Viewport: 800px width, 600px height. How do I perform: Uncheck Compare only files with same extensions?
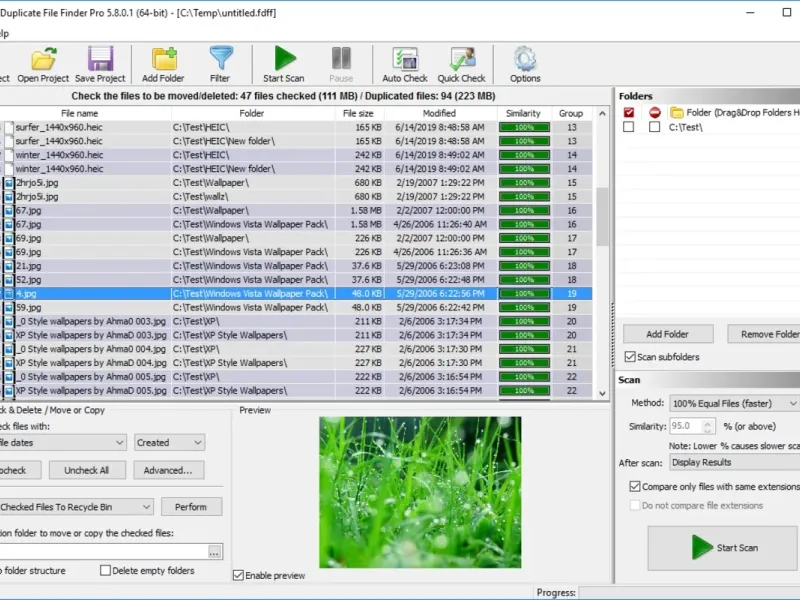(x=635, y=486)
